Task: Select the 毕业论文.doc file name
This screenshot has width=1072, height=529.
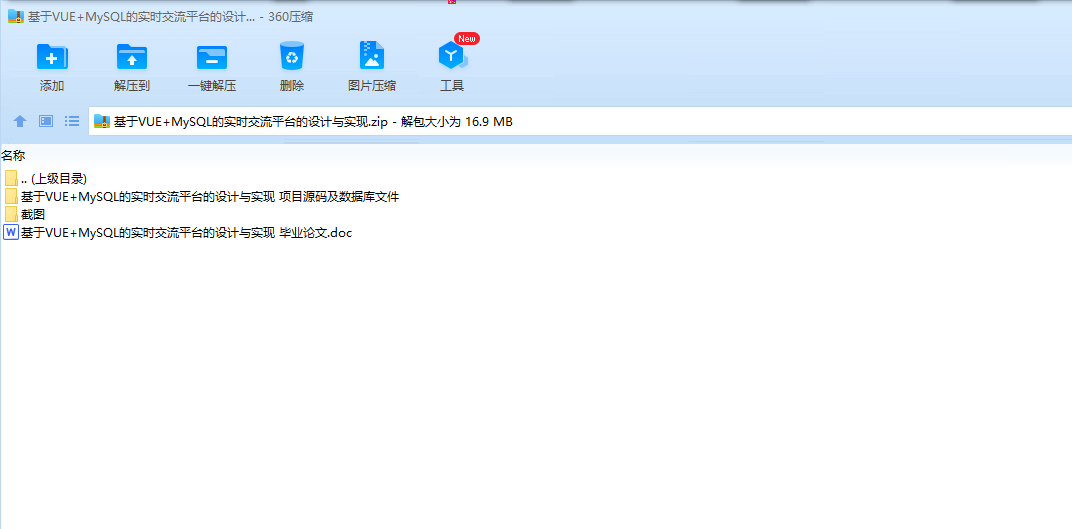Action: click(x=187, y=232)
